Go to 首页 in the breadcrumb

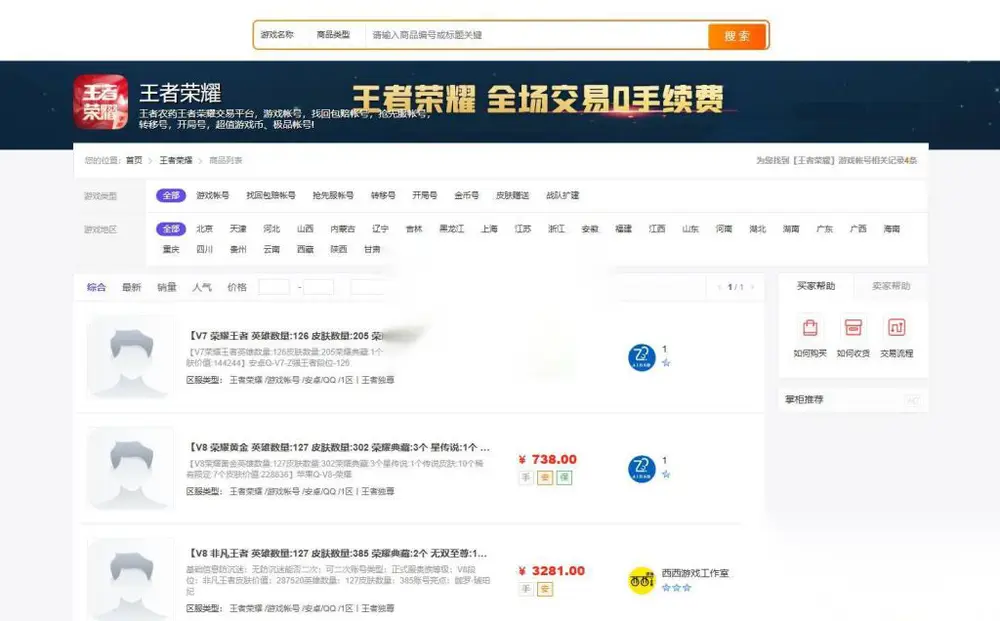(134, 160)
